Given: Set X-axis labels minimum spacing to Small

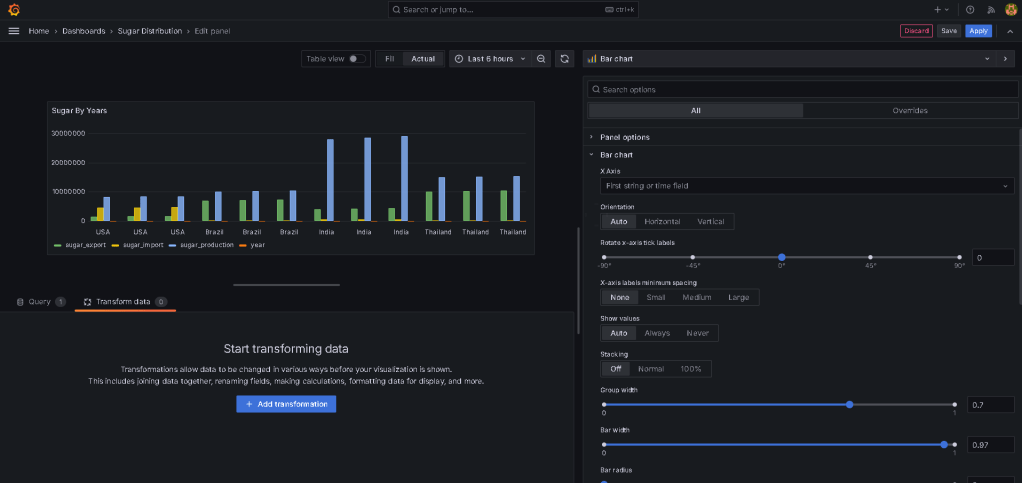Looking at the screenshot, I should (x=656, y=297).
